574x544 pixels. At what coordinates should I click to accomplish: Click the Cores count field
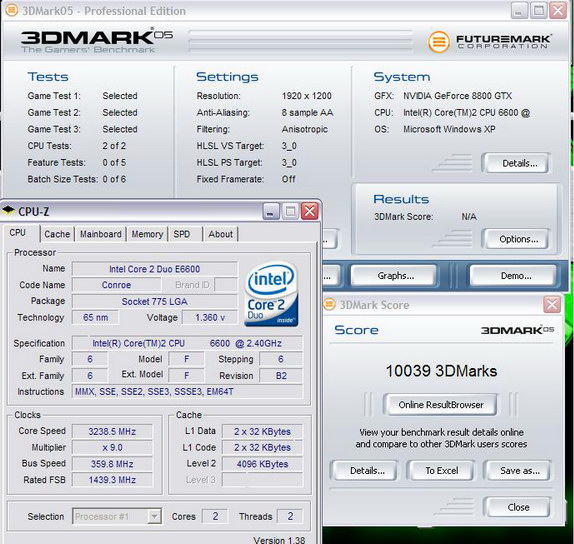point(215,517)
